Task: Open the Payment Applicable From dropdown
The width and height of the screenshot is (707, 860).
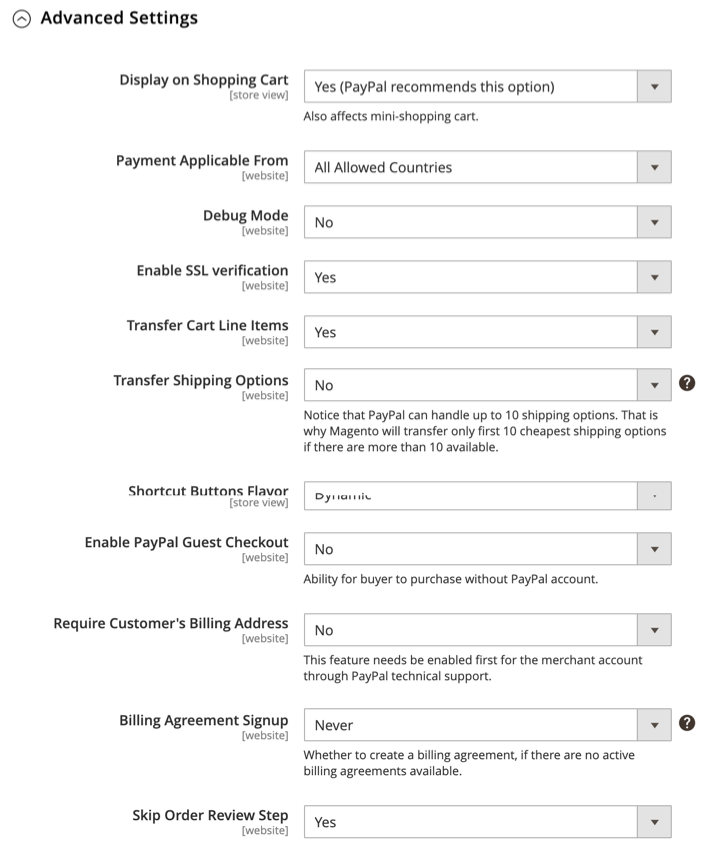Action: coord(486,167)
